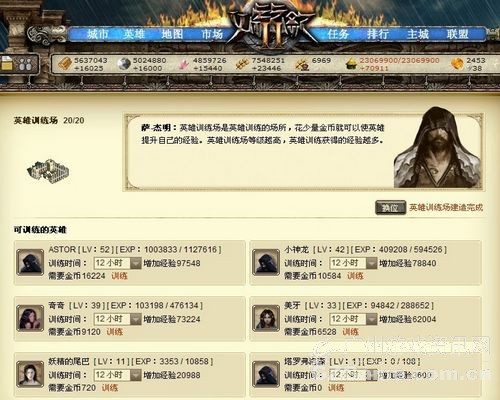The width and height of the screenshot is (500, 400).
Task: Select 奇奇's hero portrait
Action: [x=30, y=318]
